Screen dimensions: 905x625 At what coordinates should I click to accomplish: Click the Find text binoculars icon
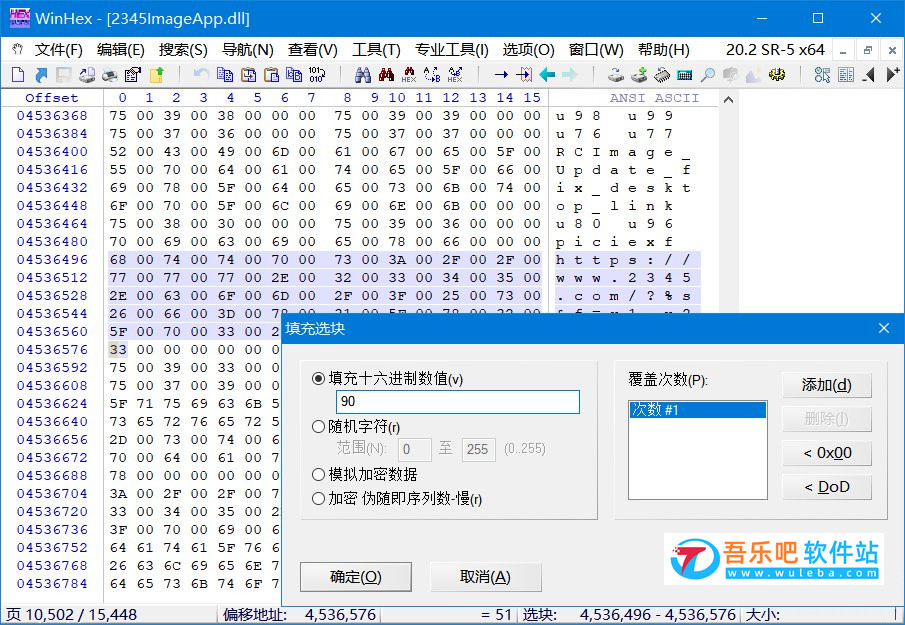click(x=363, y=74)
